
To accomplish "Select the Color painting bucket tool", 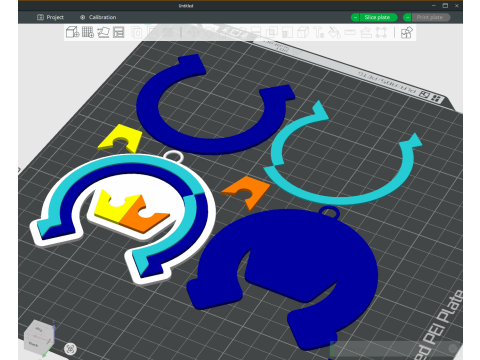I will point(334,32).
